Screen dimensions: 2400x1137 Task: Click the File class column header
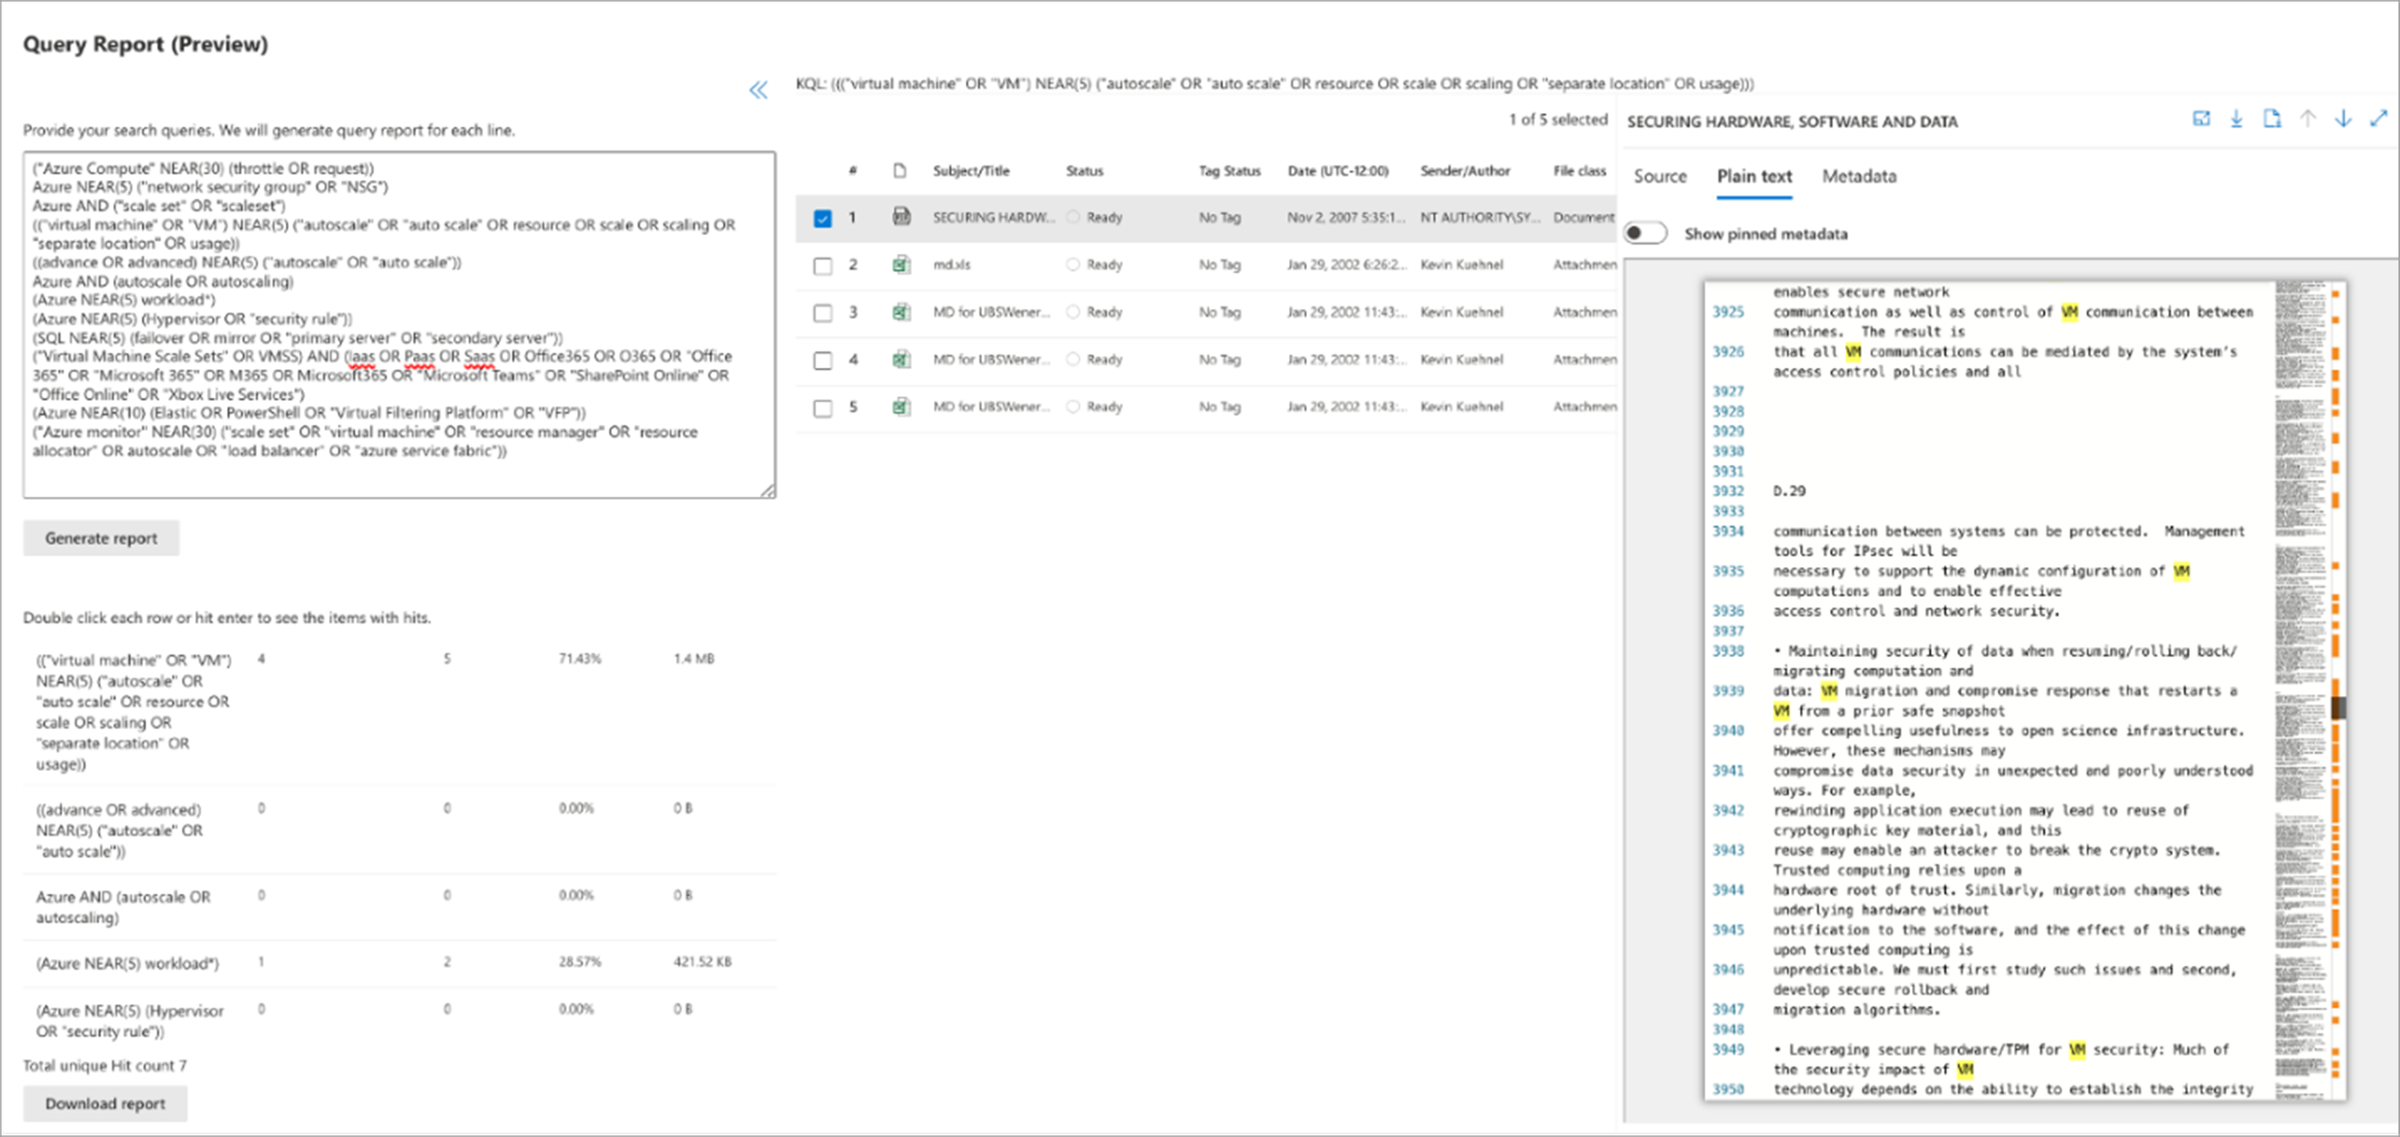point(1579,171)
